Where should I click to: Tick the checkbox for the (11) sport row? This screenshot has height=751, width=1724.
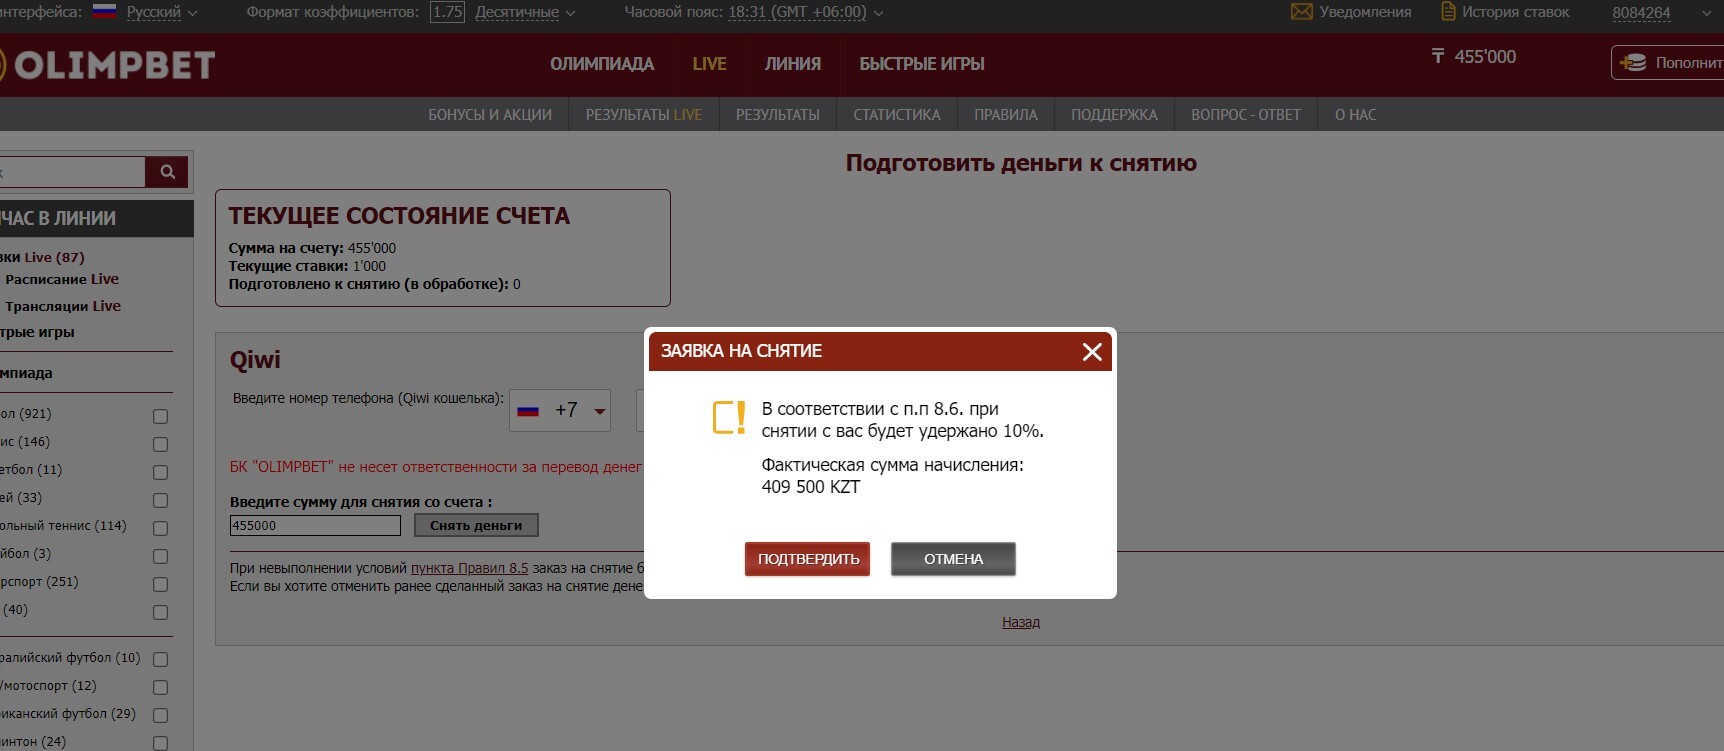(x=160, y=472)
